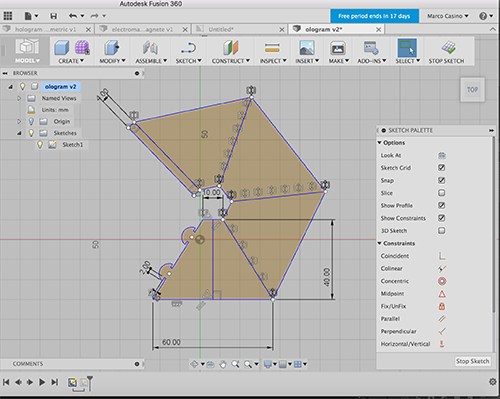This screenshot has width=500, height=399.
Task: Enable the Slice checkbox
Action: (x=442, y=193)
